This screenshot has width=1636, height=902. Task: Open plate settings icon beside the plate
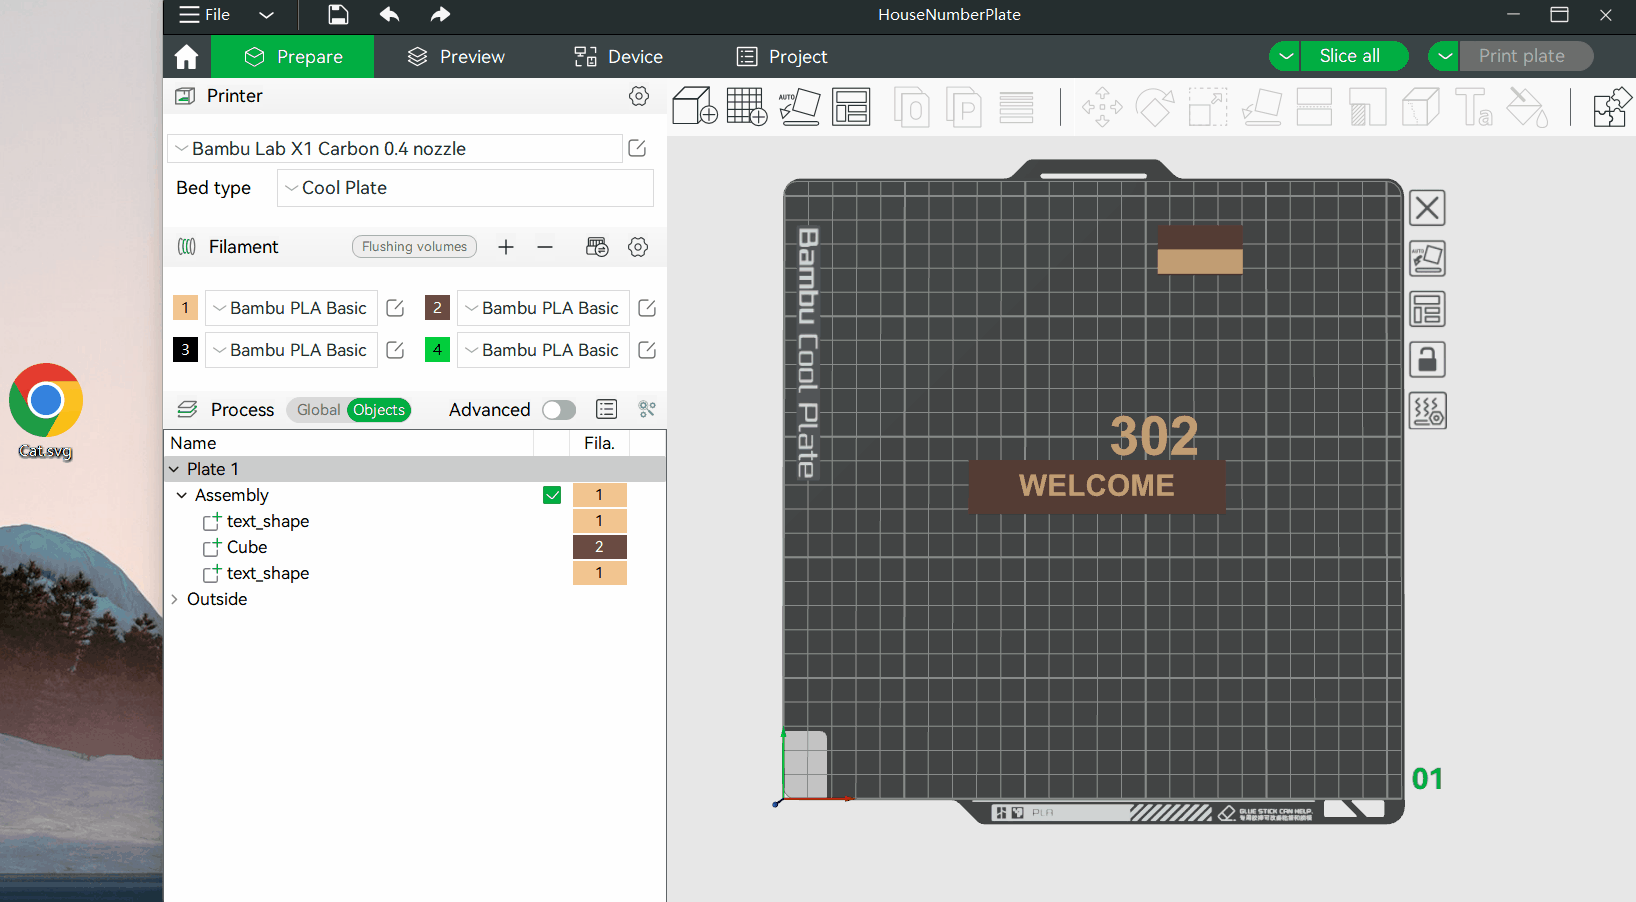coord(1427,410)
